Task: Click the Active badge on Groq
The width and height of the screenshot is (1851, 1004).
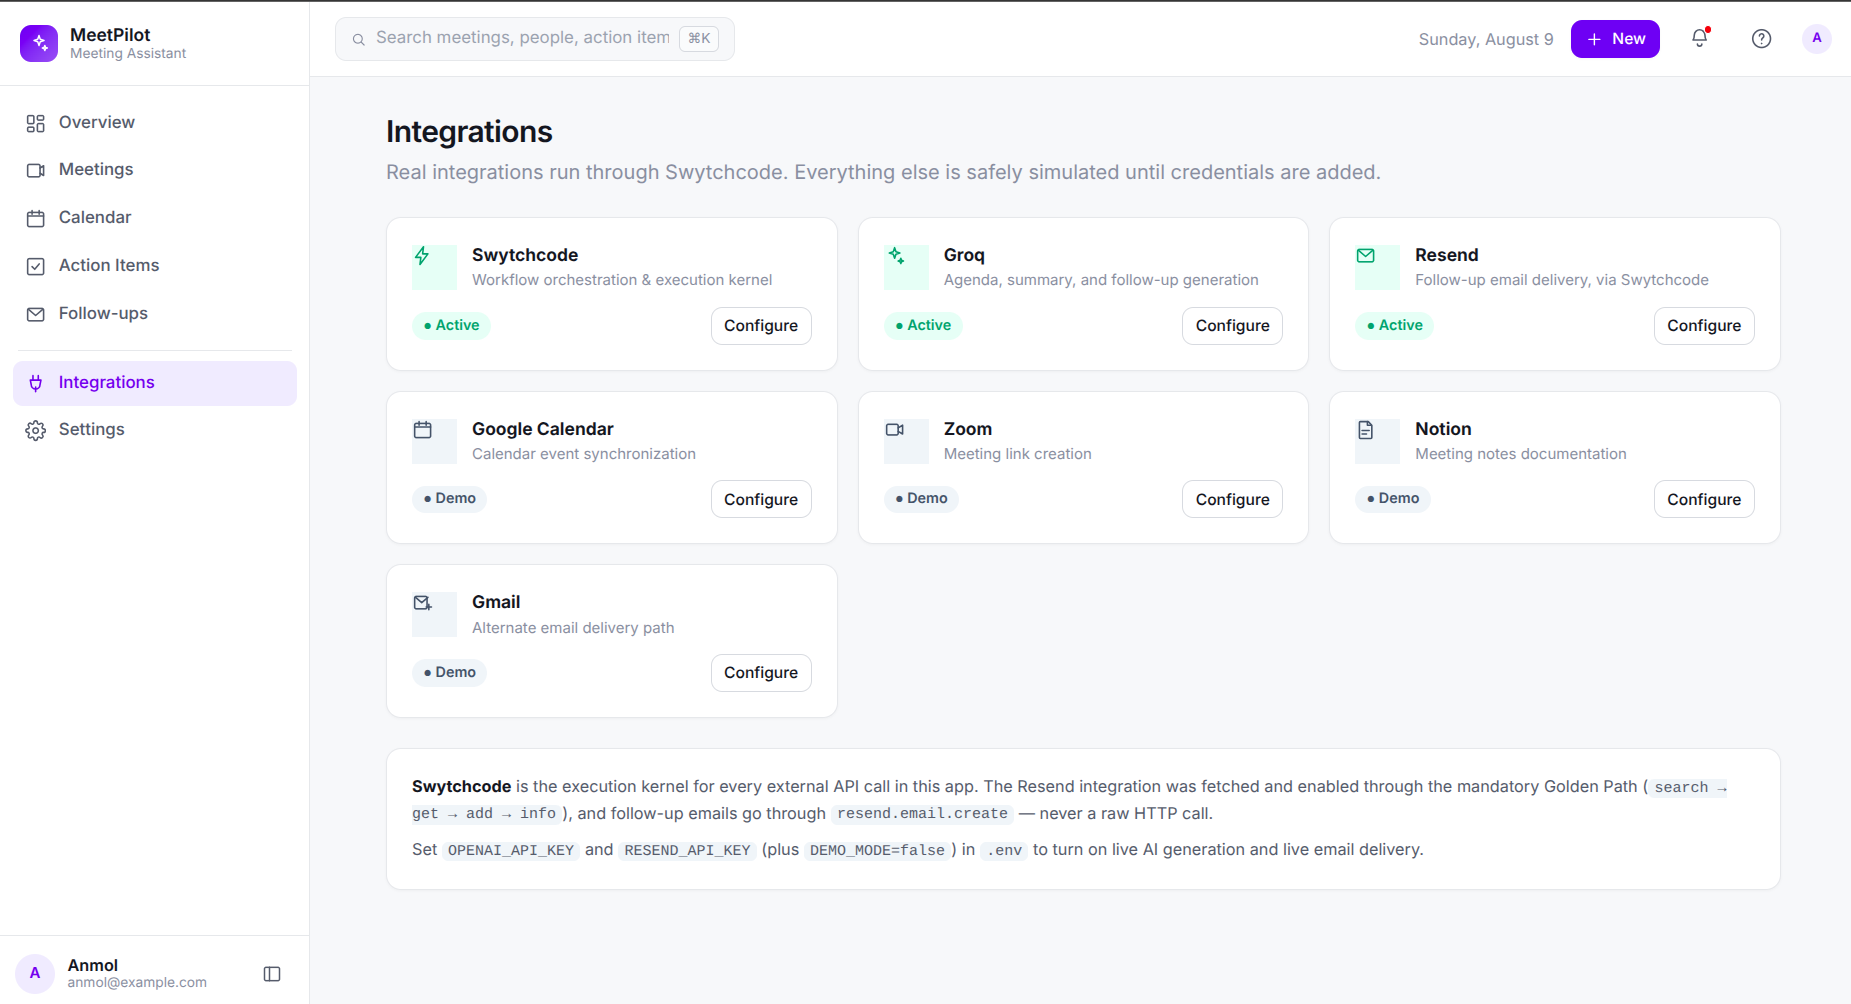Action: coord(923,325)
